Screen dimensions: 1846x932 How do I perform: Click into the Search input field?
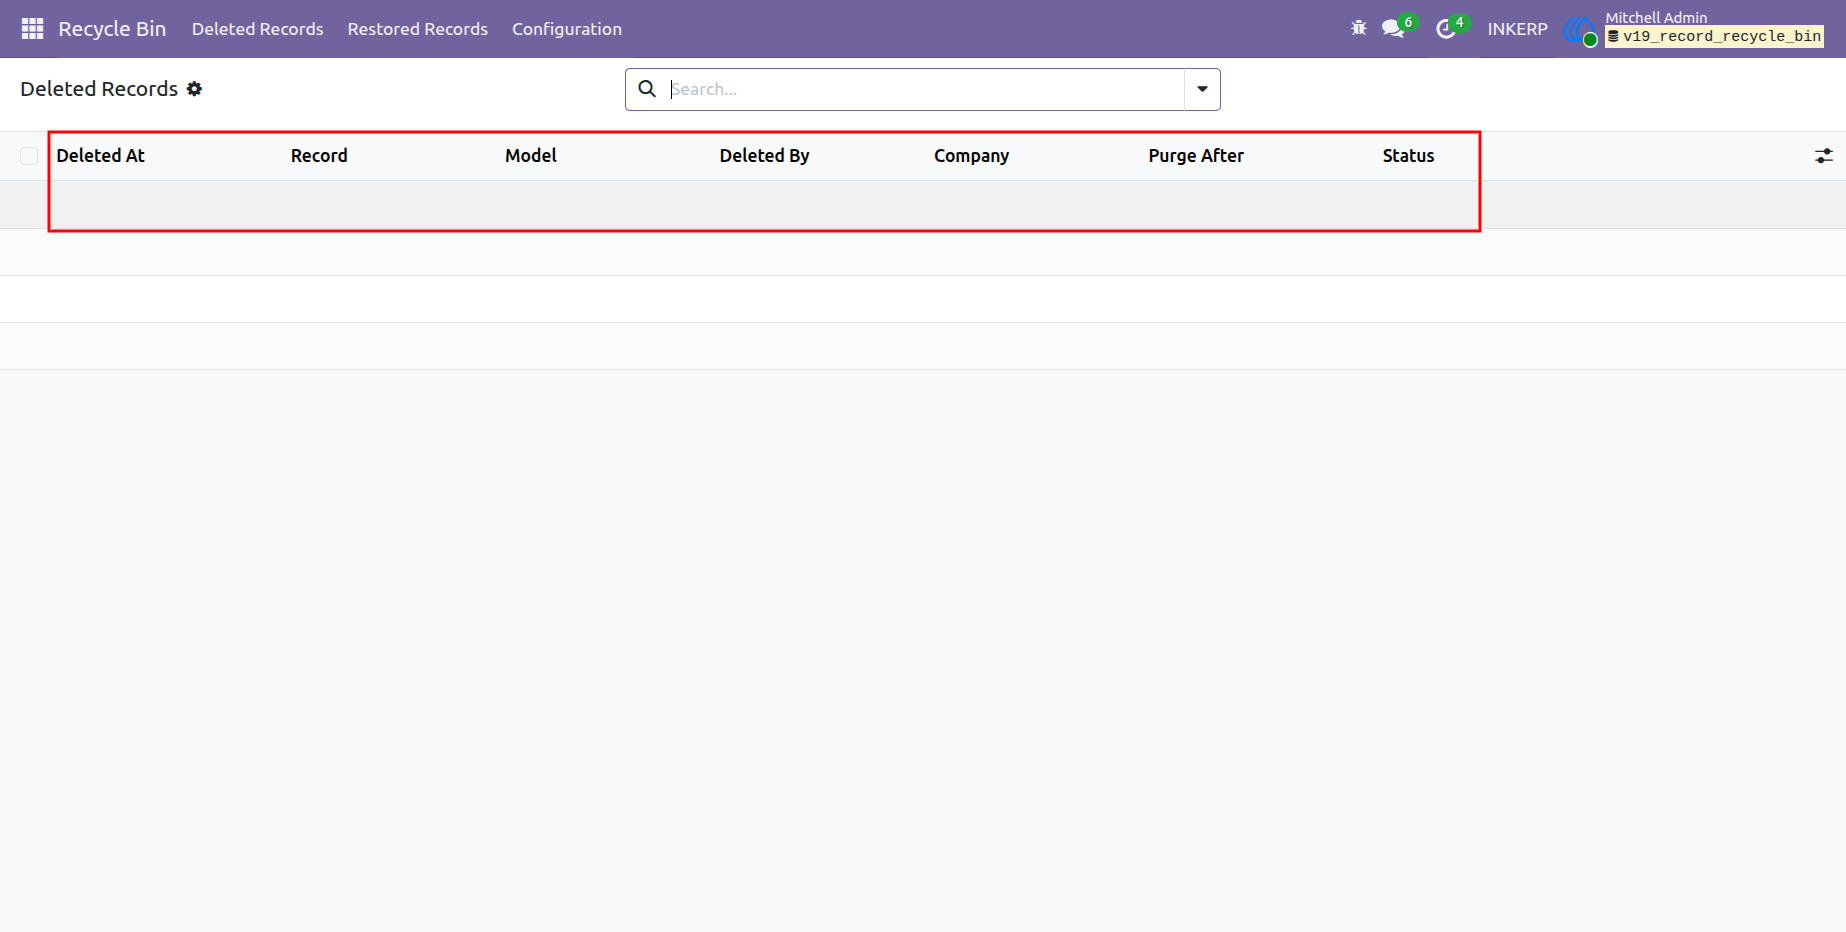click(925, 89)
